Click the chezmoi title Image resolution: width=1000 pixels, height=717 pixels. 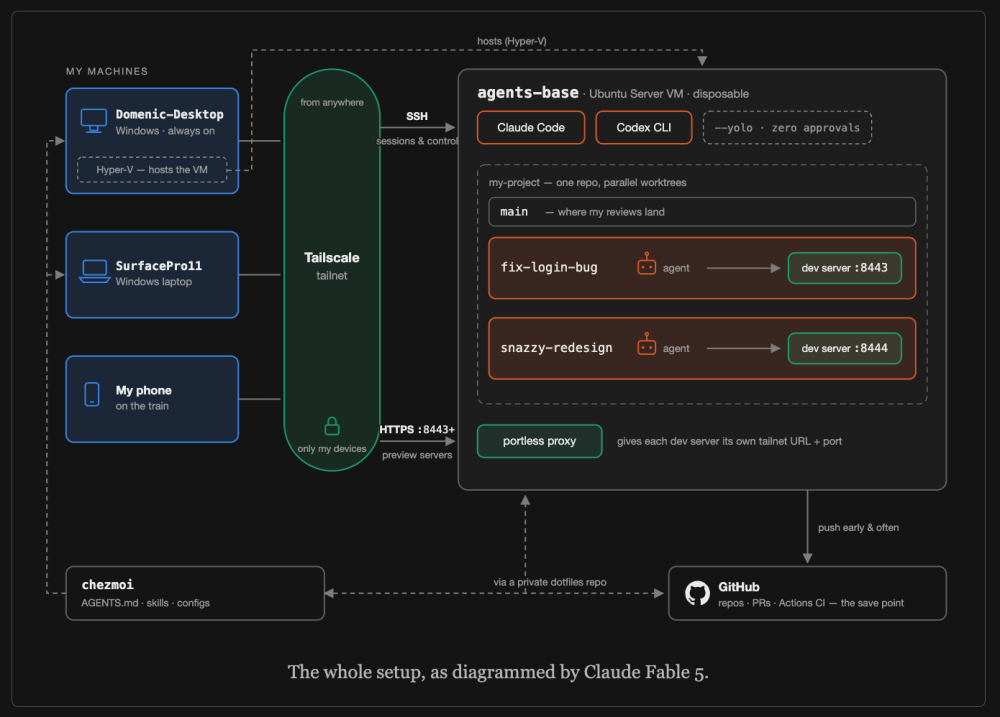tap(108, 584)
